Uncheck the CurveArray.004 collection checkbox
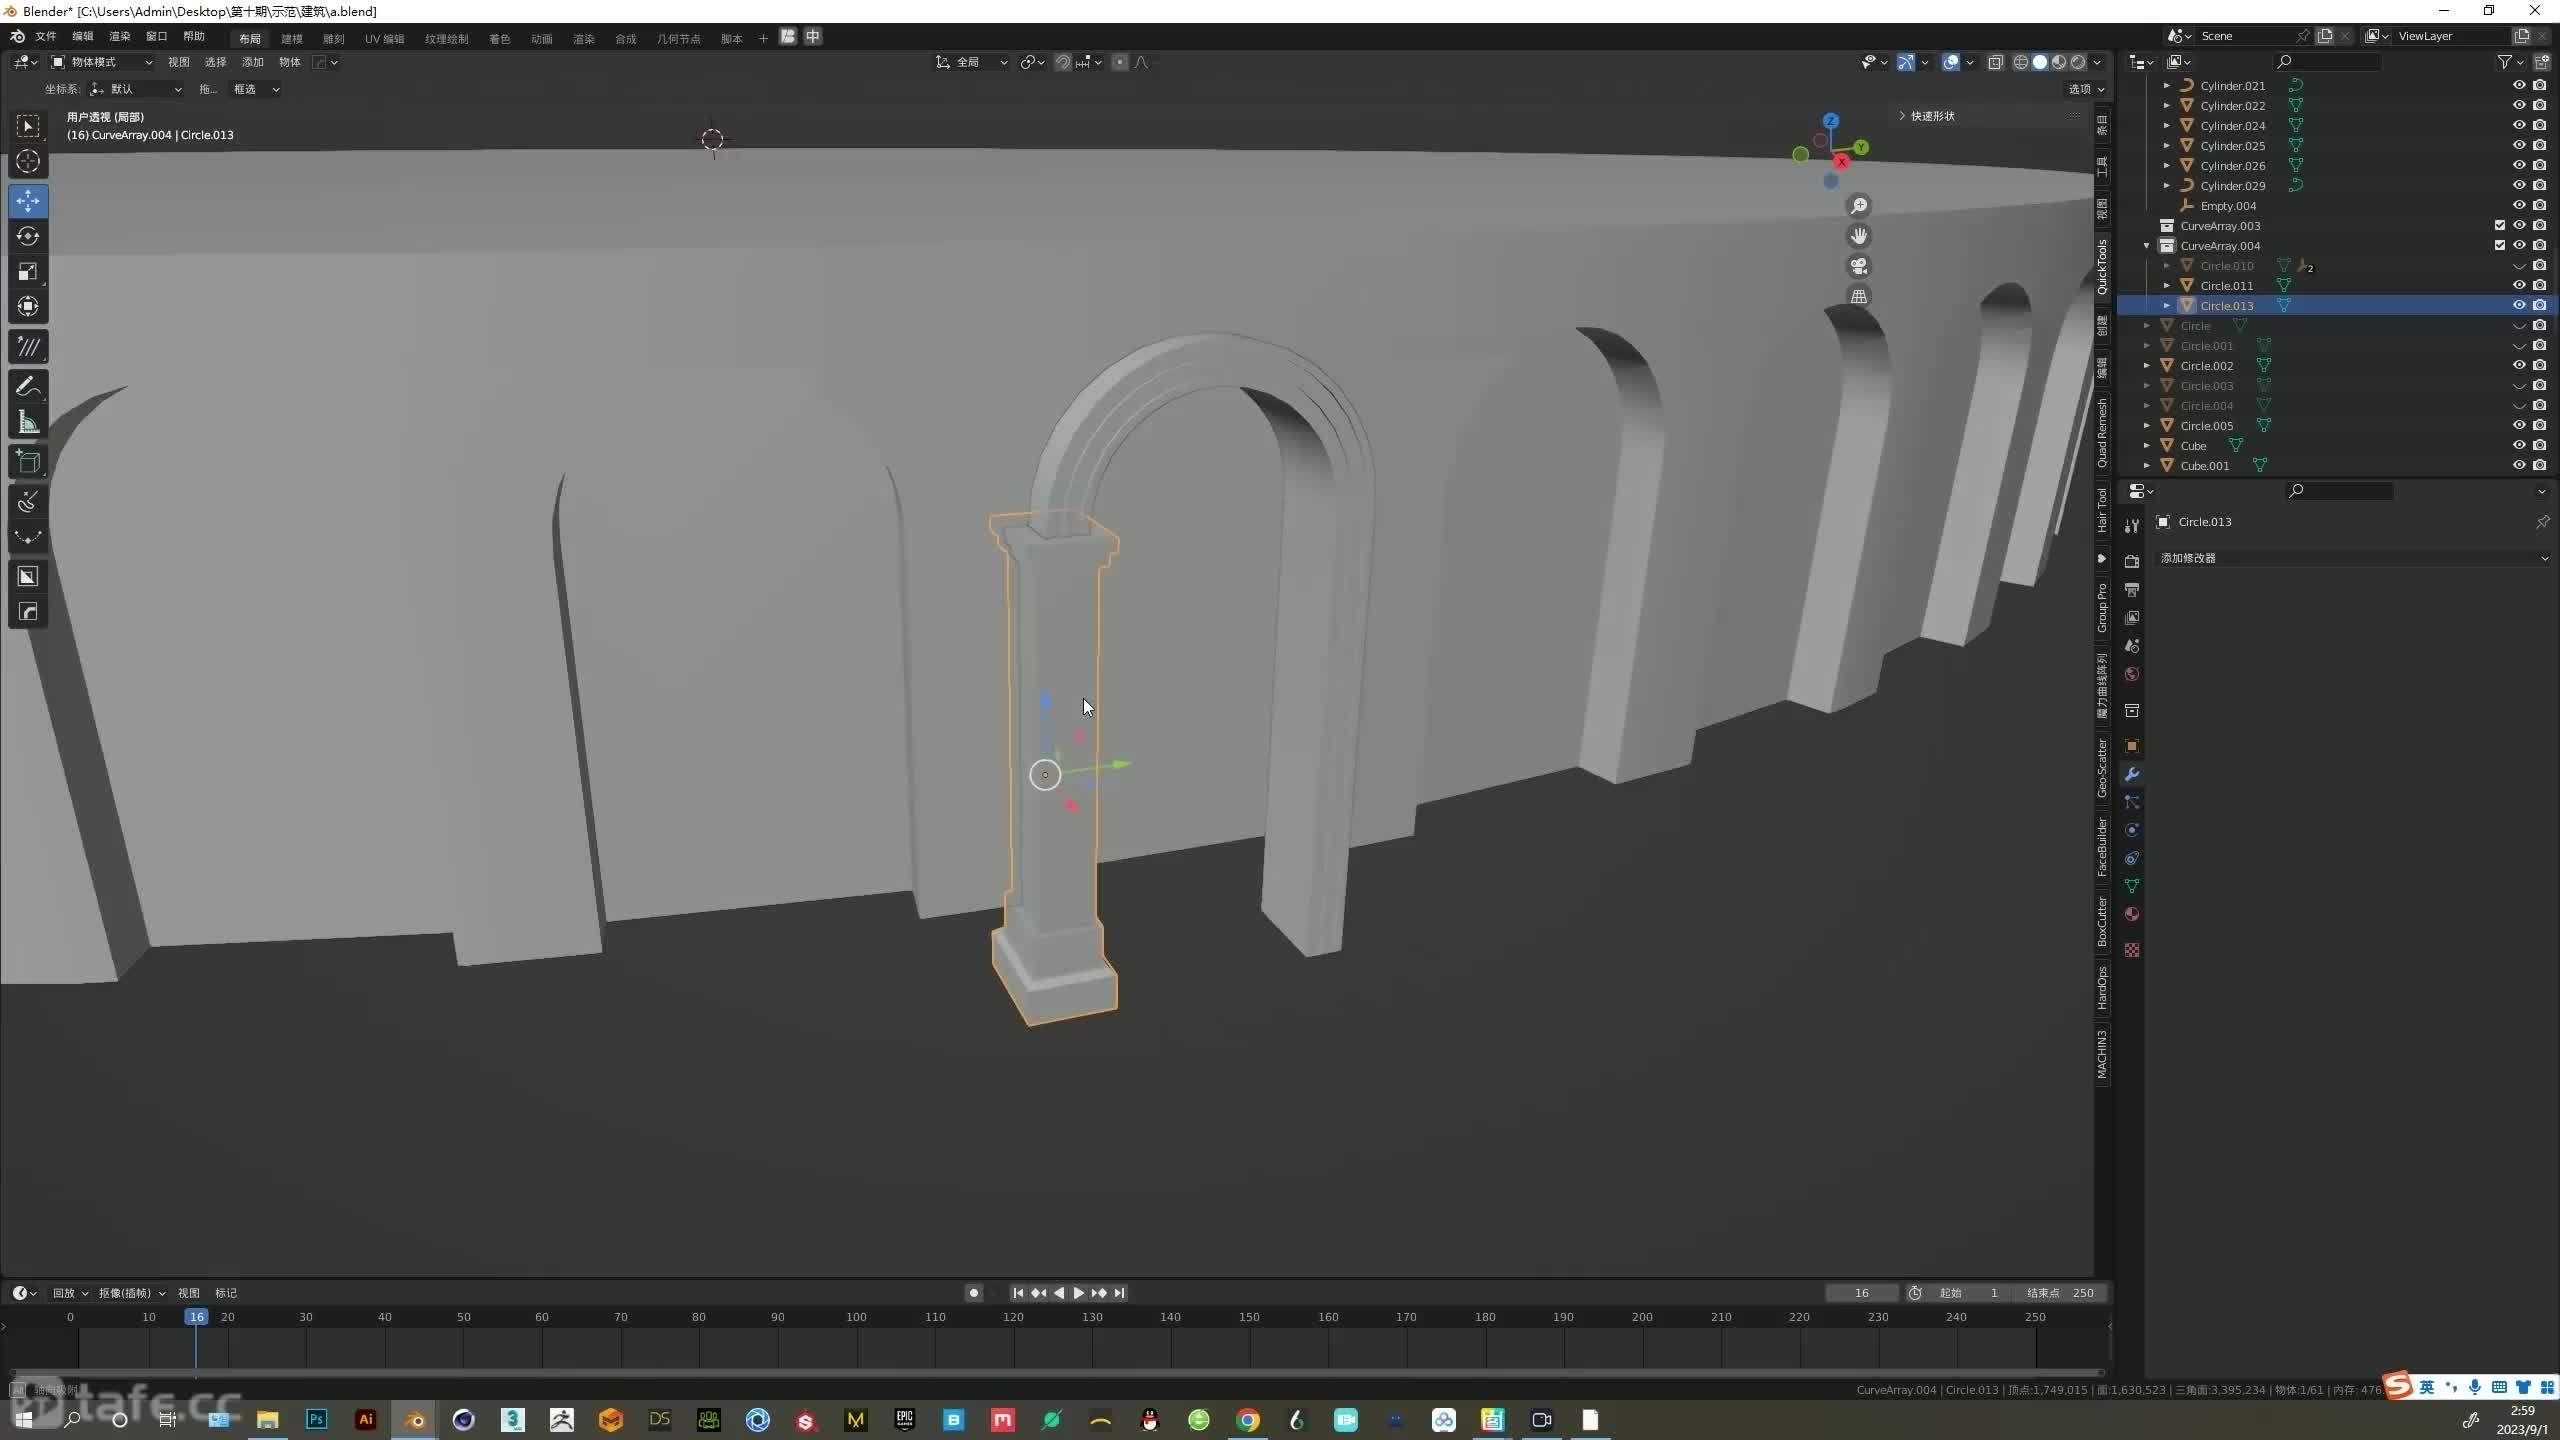Image resolution: width=2560 pixels, height=1440 pixels. coord(2500,245)
